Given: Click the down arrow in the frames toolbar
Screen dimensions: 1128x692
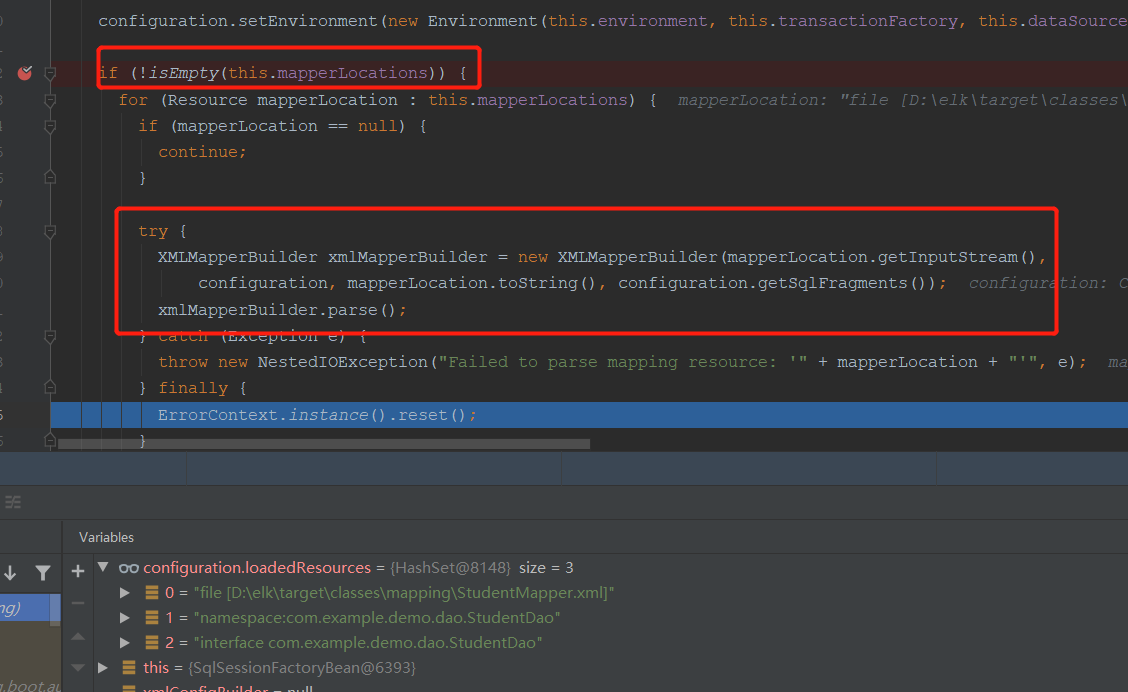Looking at the screenshot, I should (10, 573).
